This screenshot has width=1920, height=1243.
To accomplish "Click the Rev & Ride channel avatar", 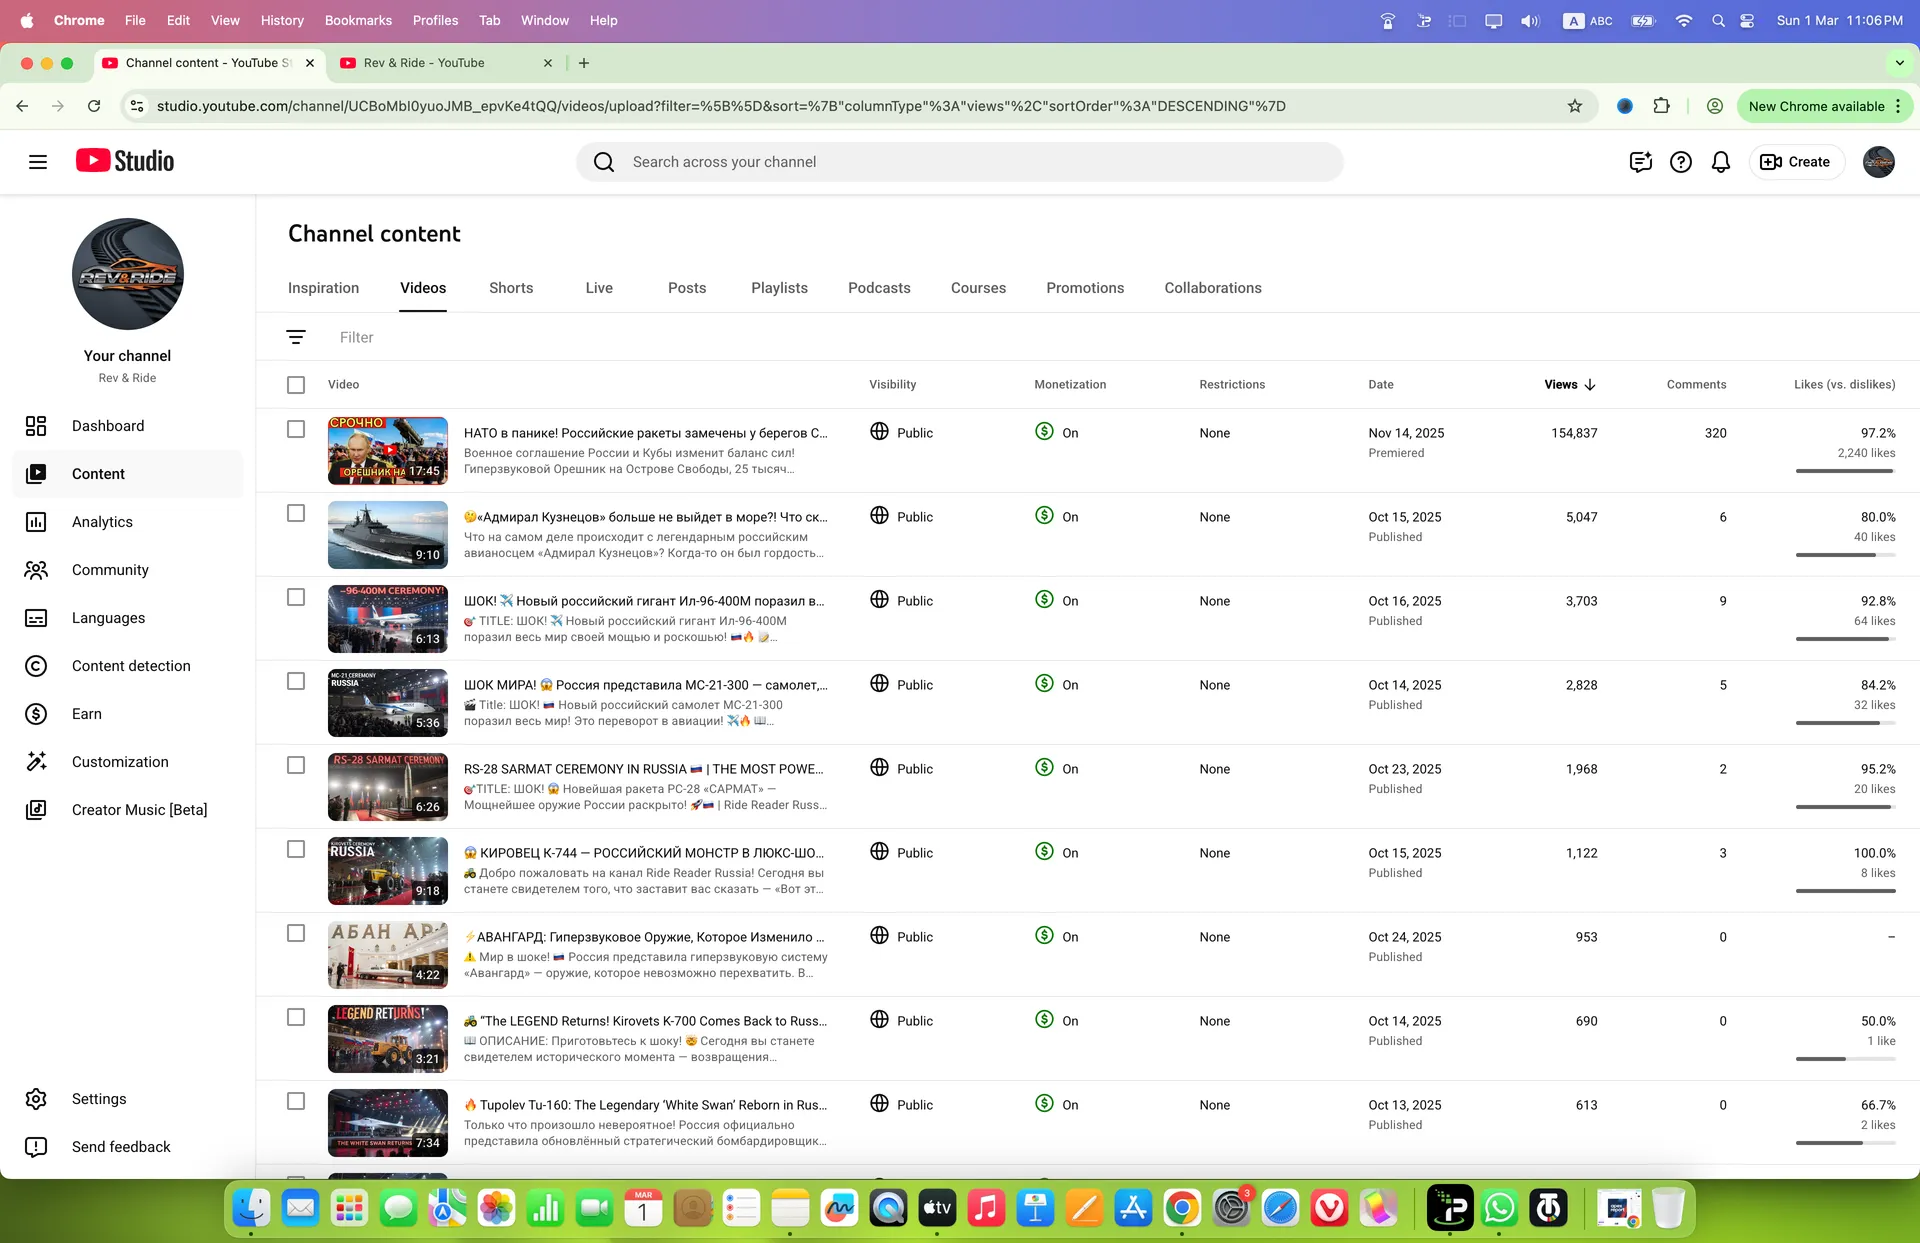I will pos(128,274).
